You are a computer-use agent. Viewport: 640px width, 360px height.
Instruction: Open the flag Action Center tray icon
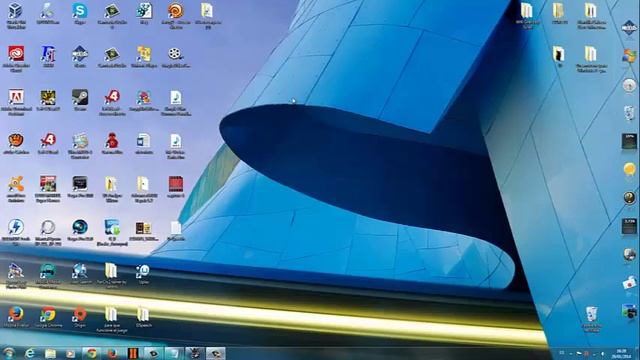tap(578, 353)
